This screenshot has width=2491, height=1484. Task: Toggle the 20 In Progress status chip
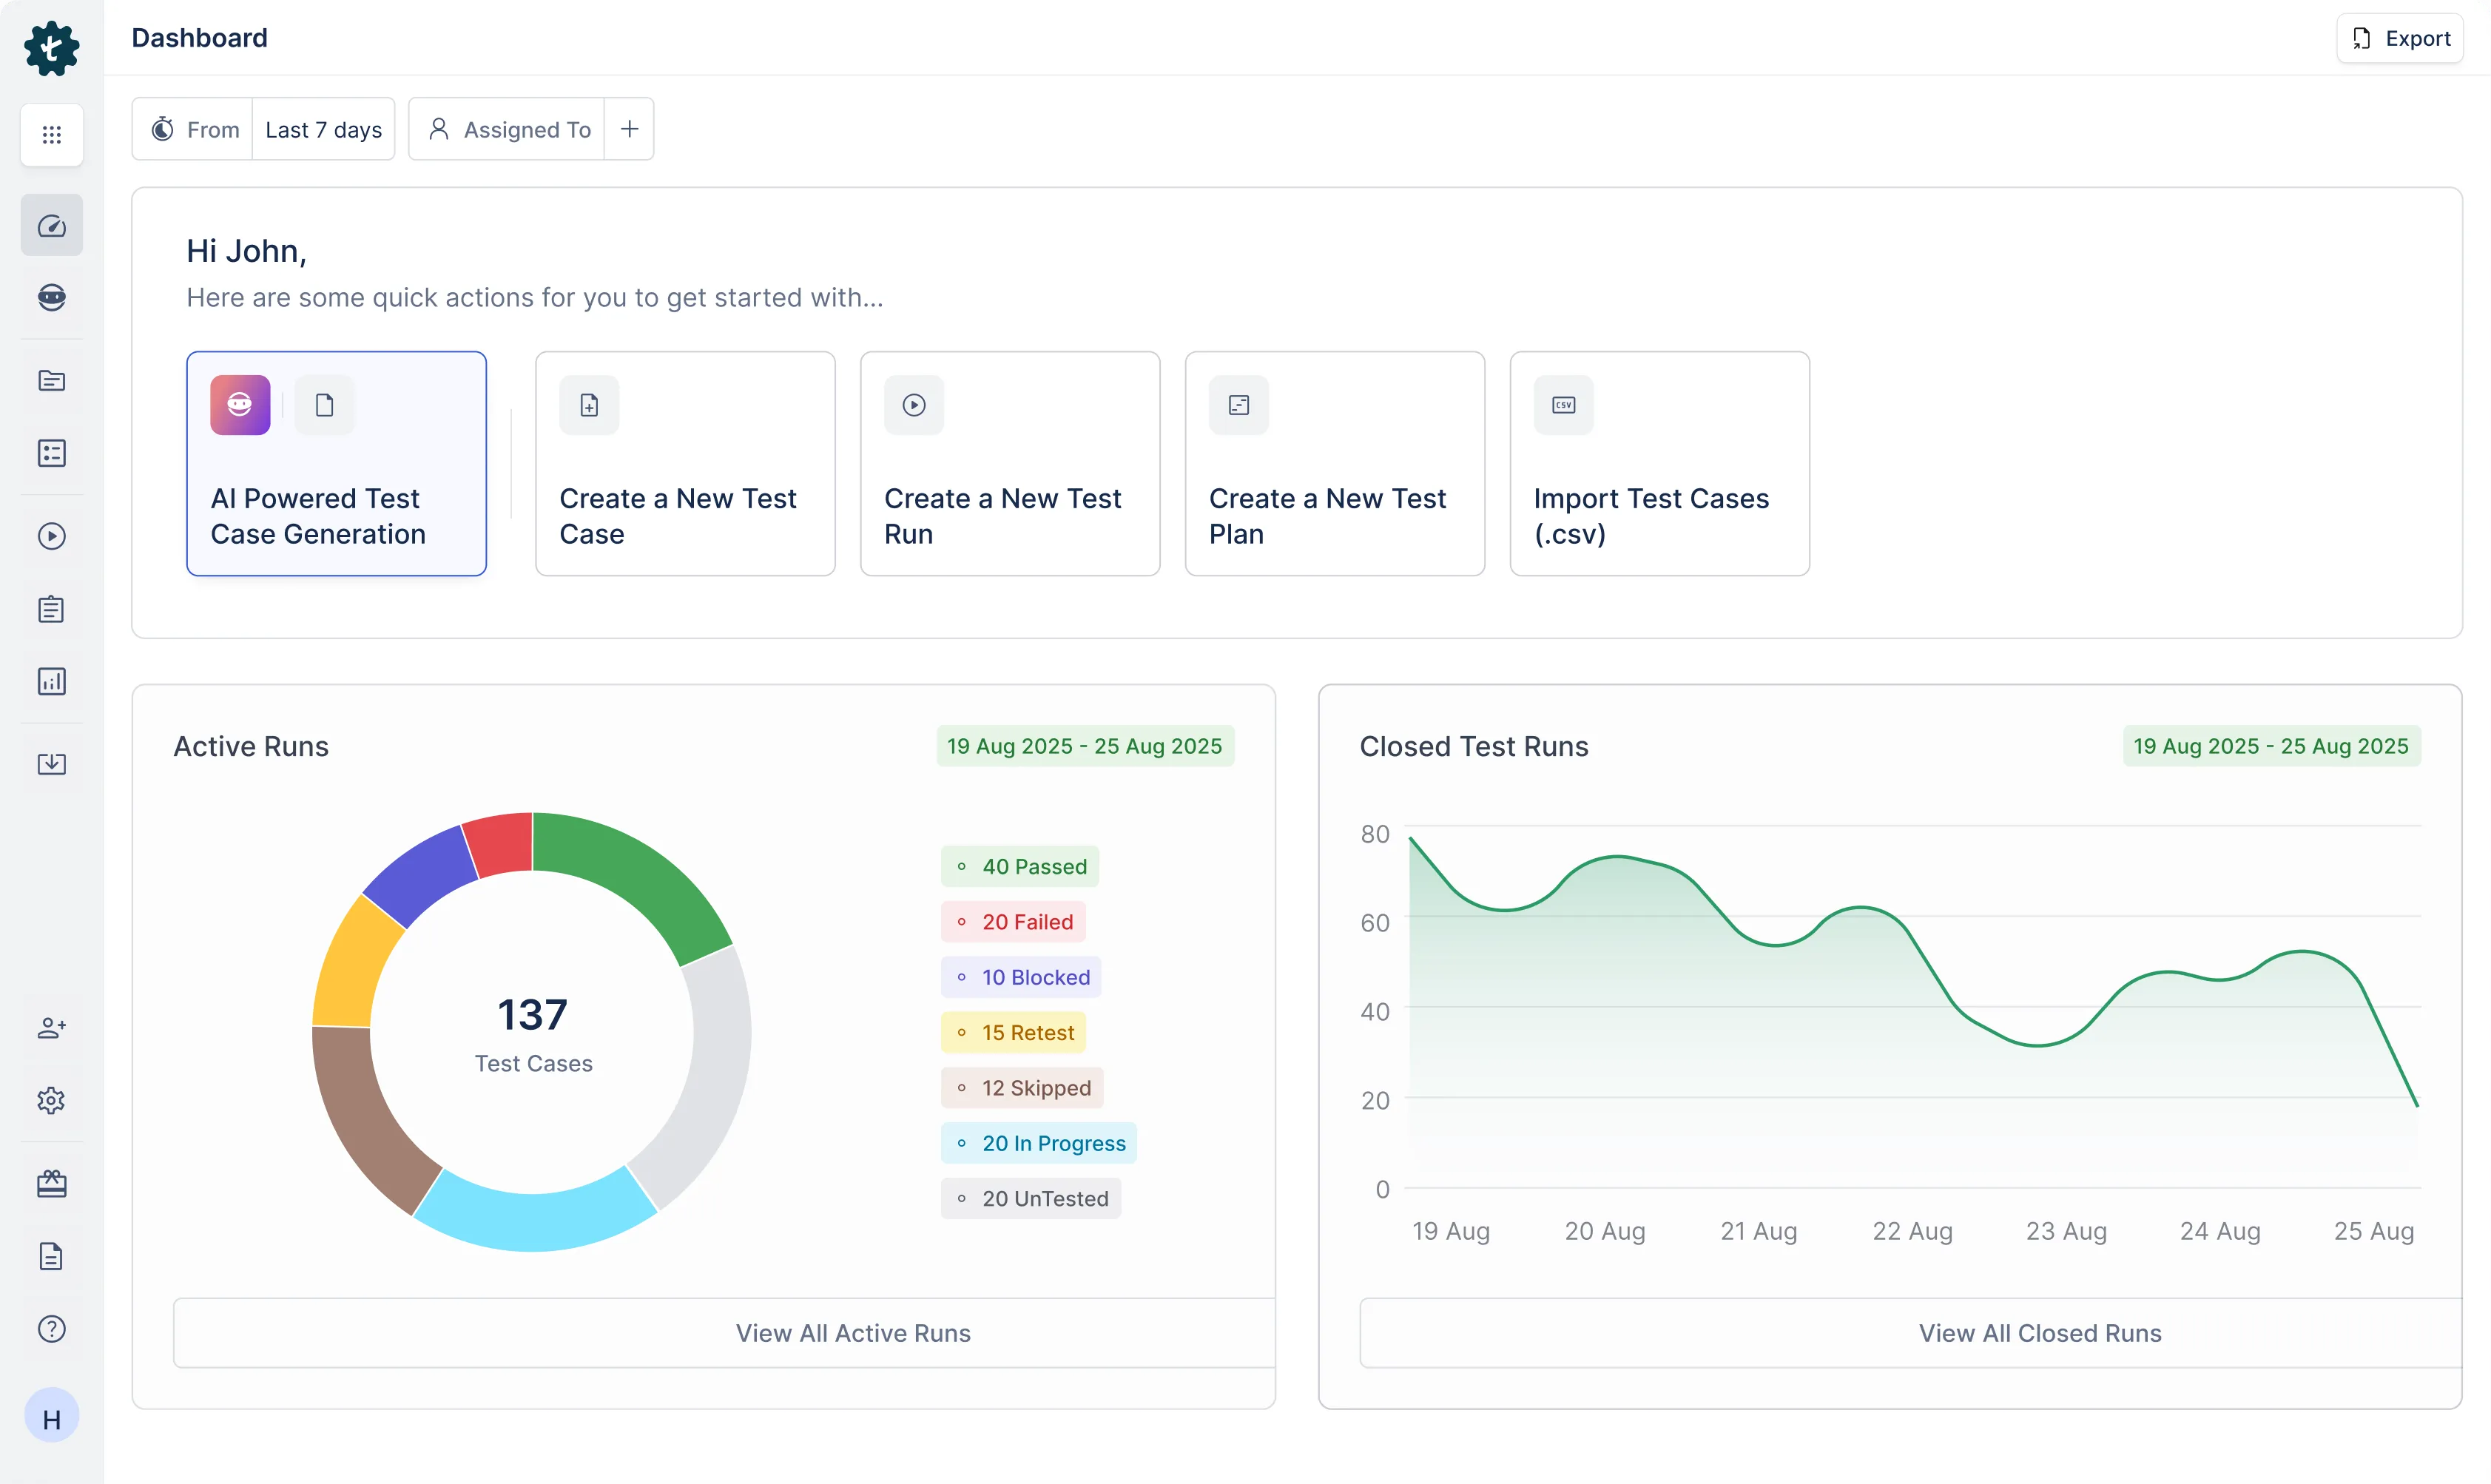pyautogui.click(x=1038, y=1143)
